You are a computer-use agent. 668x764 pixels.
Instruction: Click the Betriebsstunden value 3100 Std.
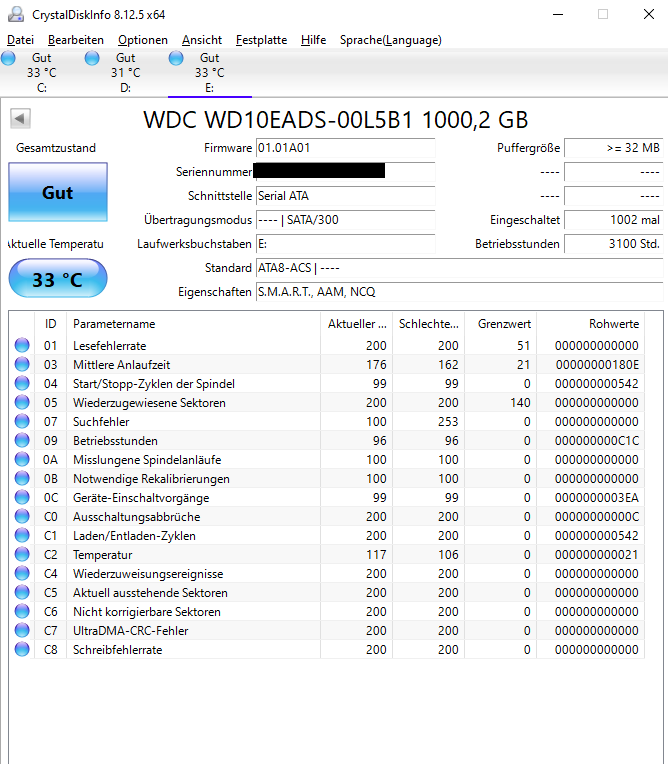pos(613,244)
